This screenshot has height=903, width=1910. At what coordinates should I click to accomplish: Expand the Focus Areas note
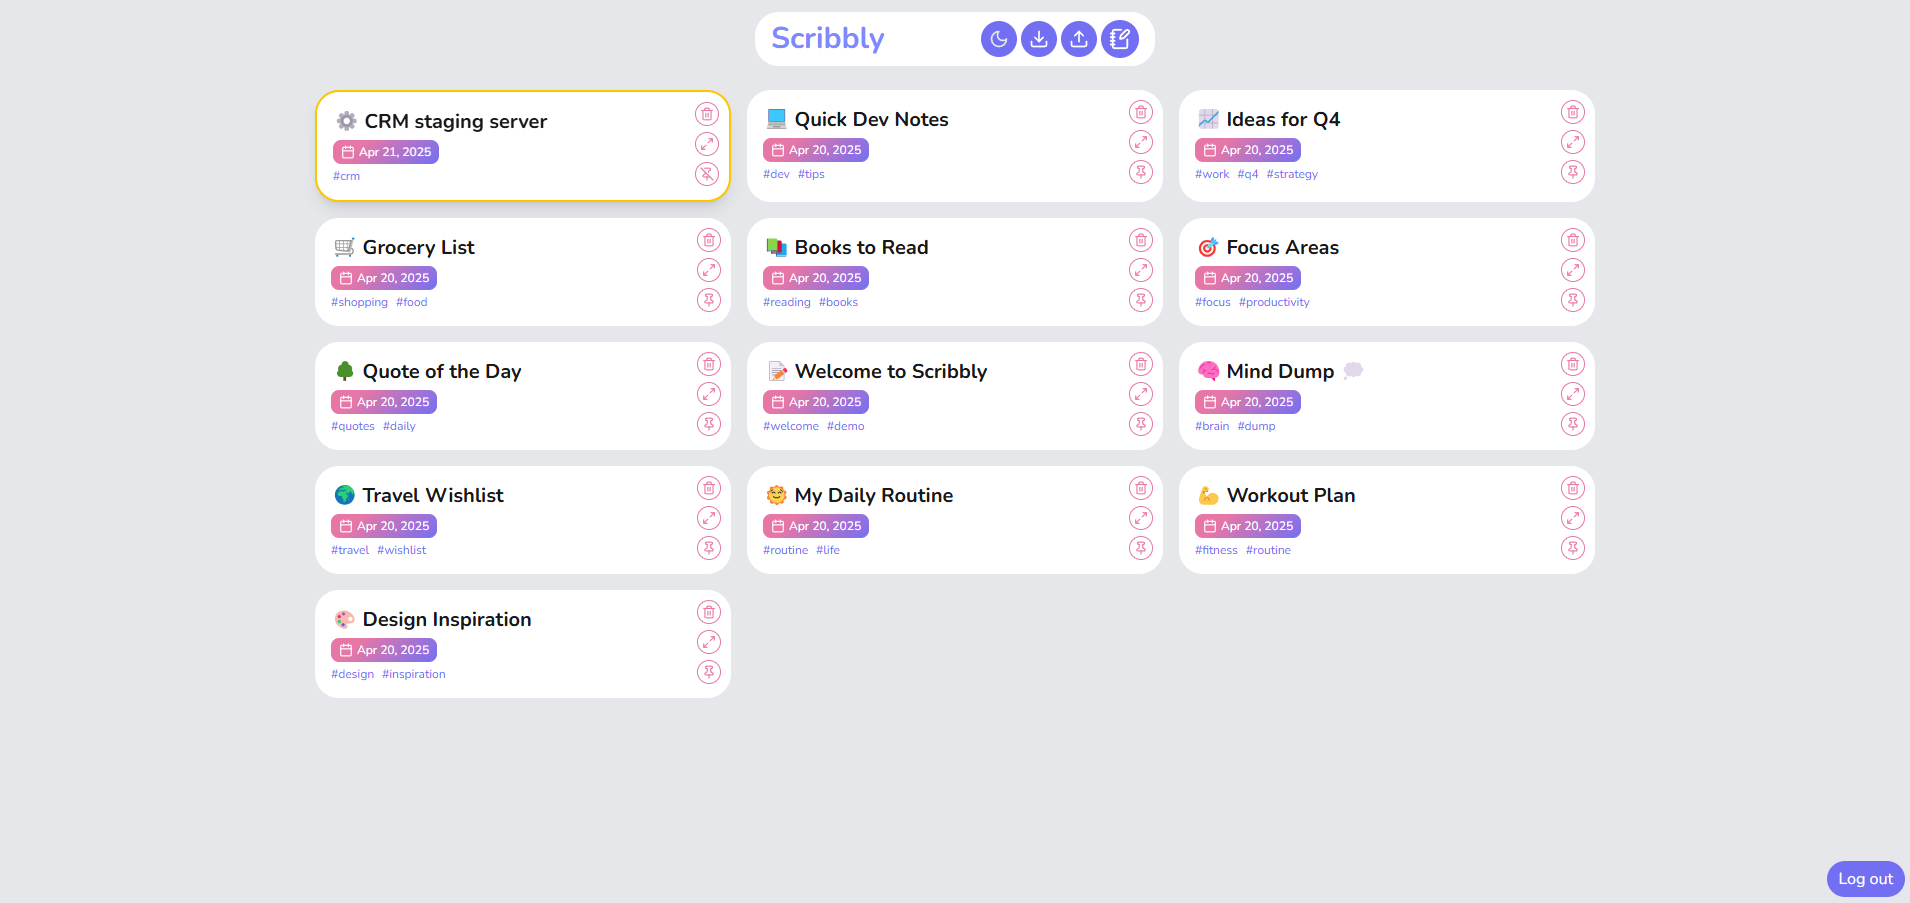1573,270
